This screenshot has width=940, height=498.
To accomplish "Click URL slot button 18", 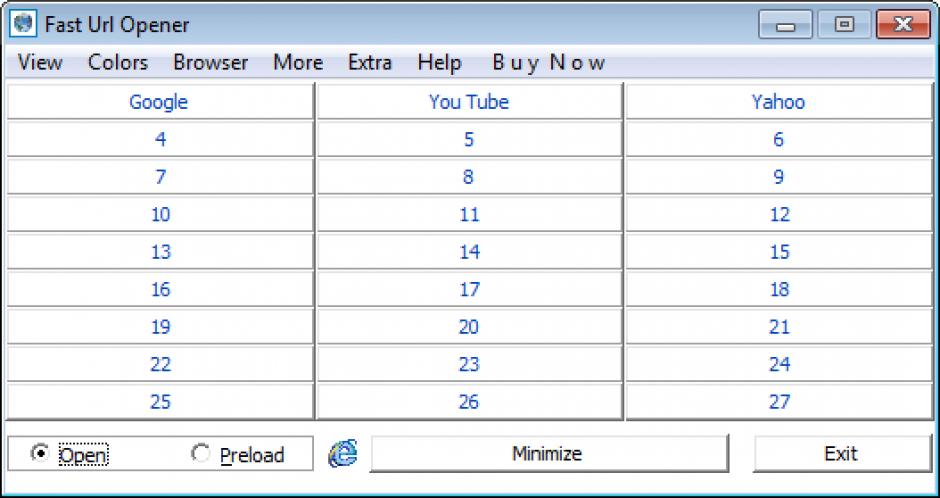I will 779,289.
